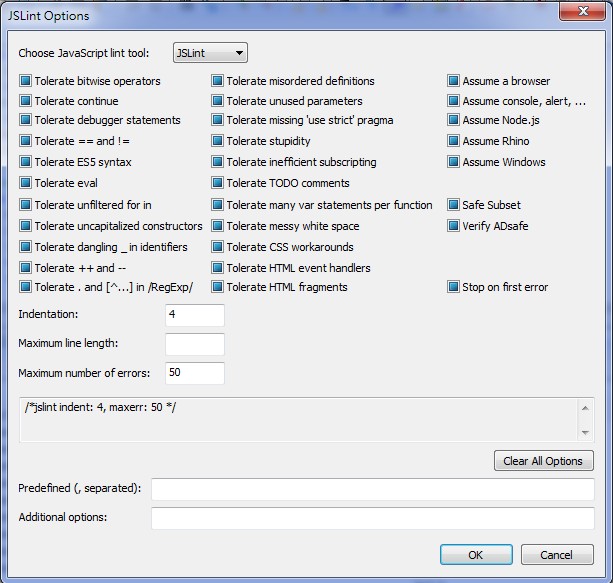Click the Maximum line length field

pos(195,344)
